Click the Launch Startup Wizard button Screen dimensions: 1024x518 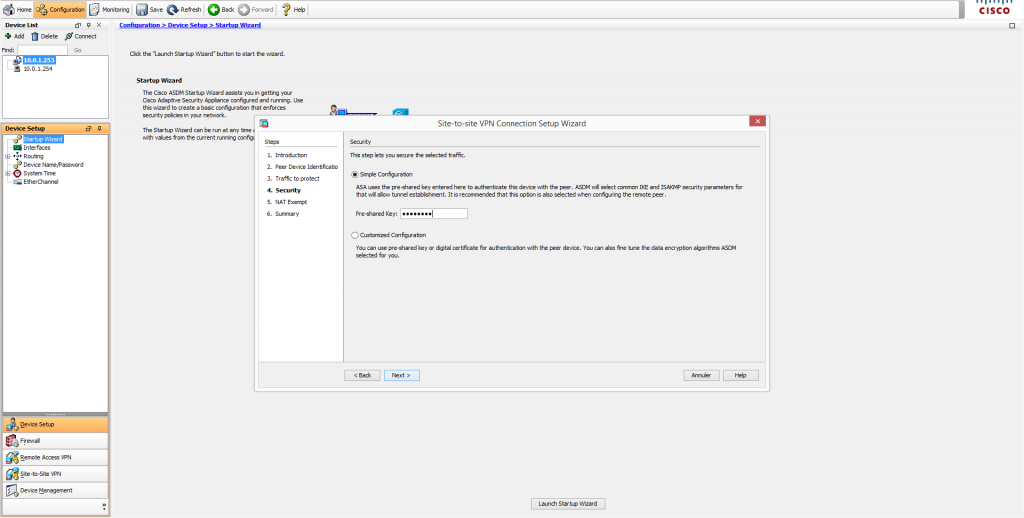coord(568,504)
